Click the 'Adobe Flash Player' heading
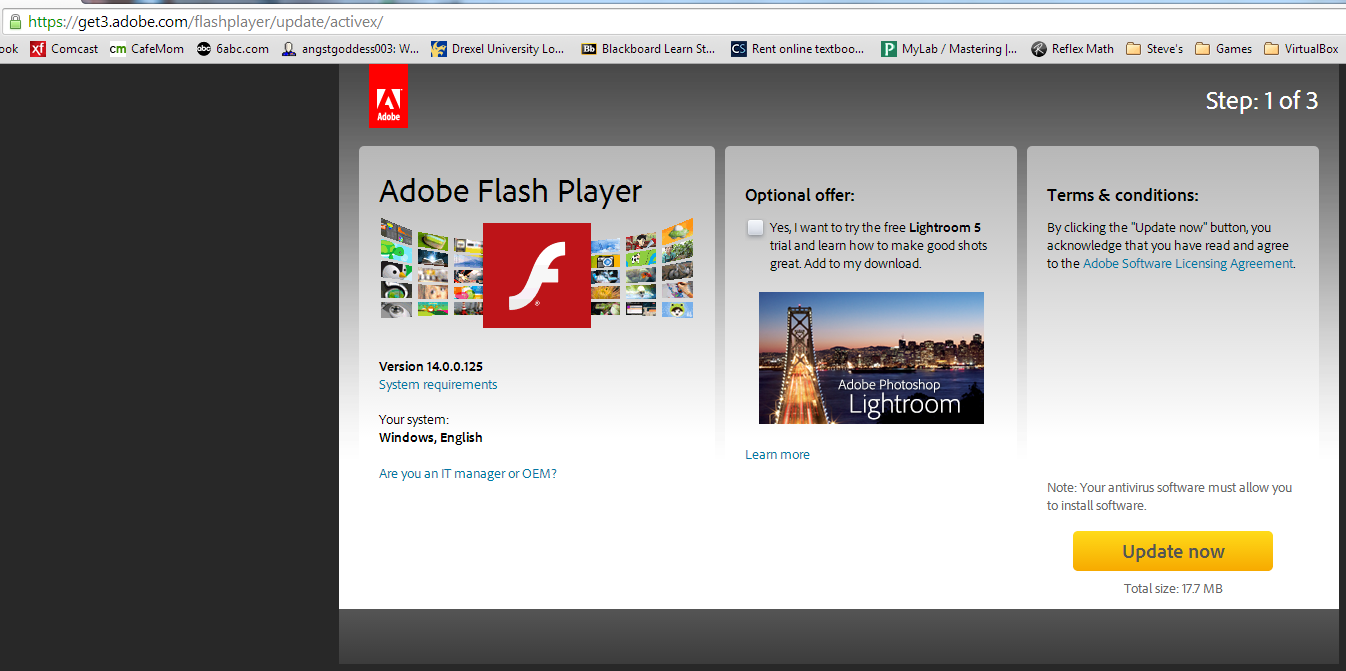1346x671 pixels. click(510, 191)
